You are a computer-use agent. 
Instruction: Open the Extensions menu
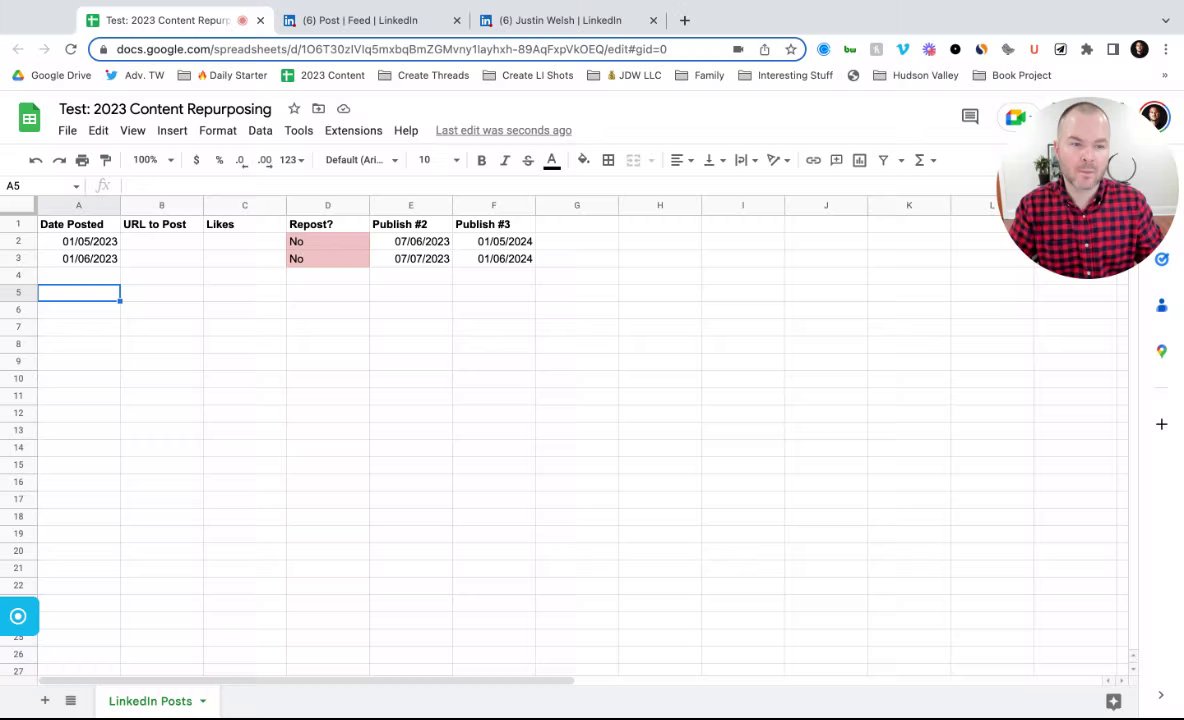(x=353, y=131)
